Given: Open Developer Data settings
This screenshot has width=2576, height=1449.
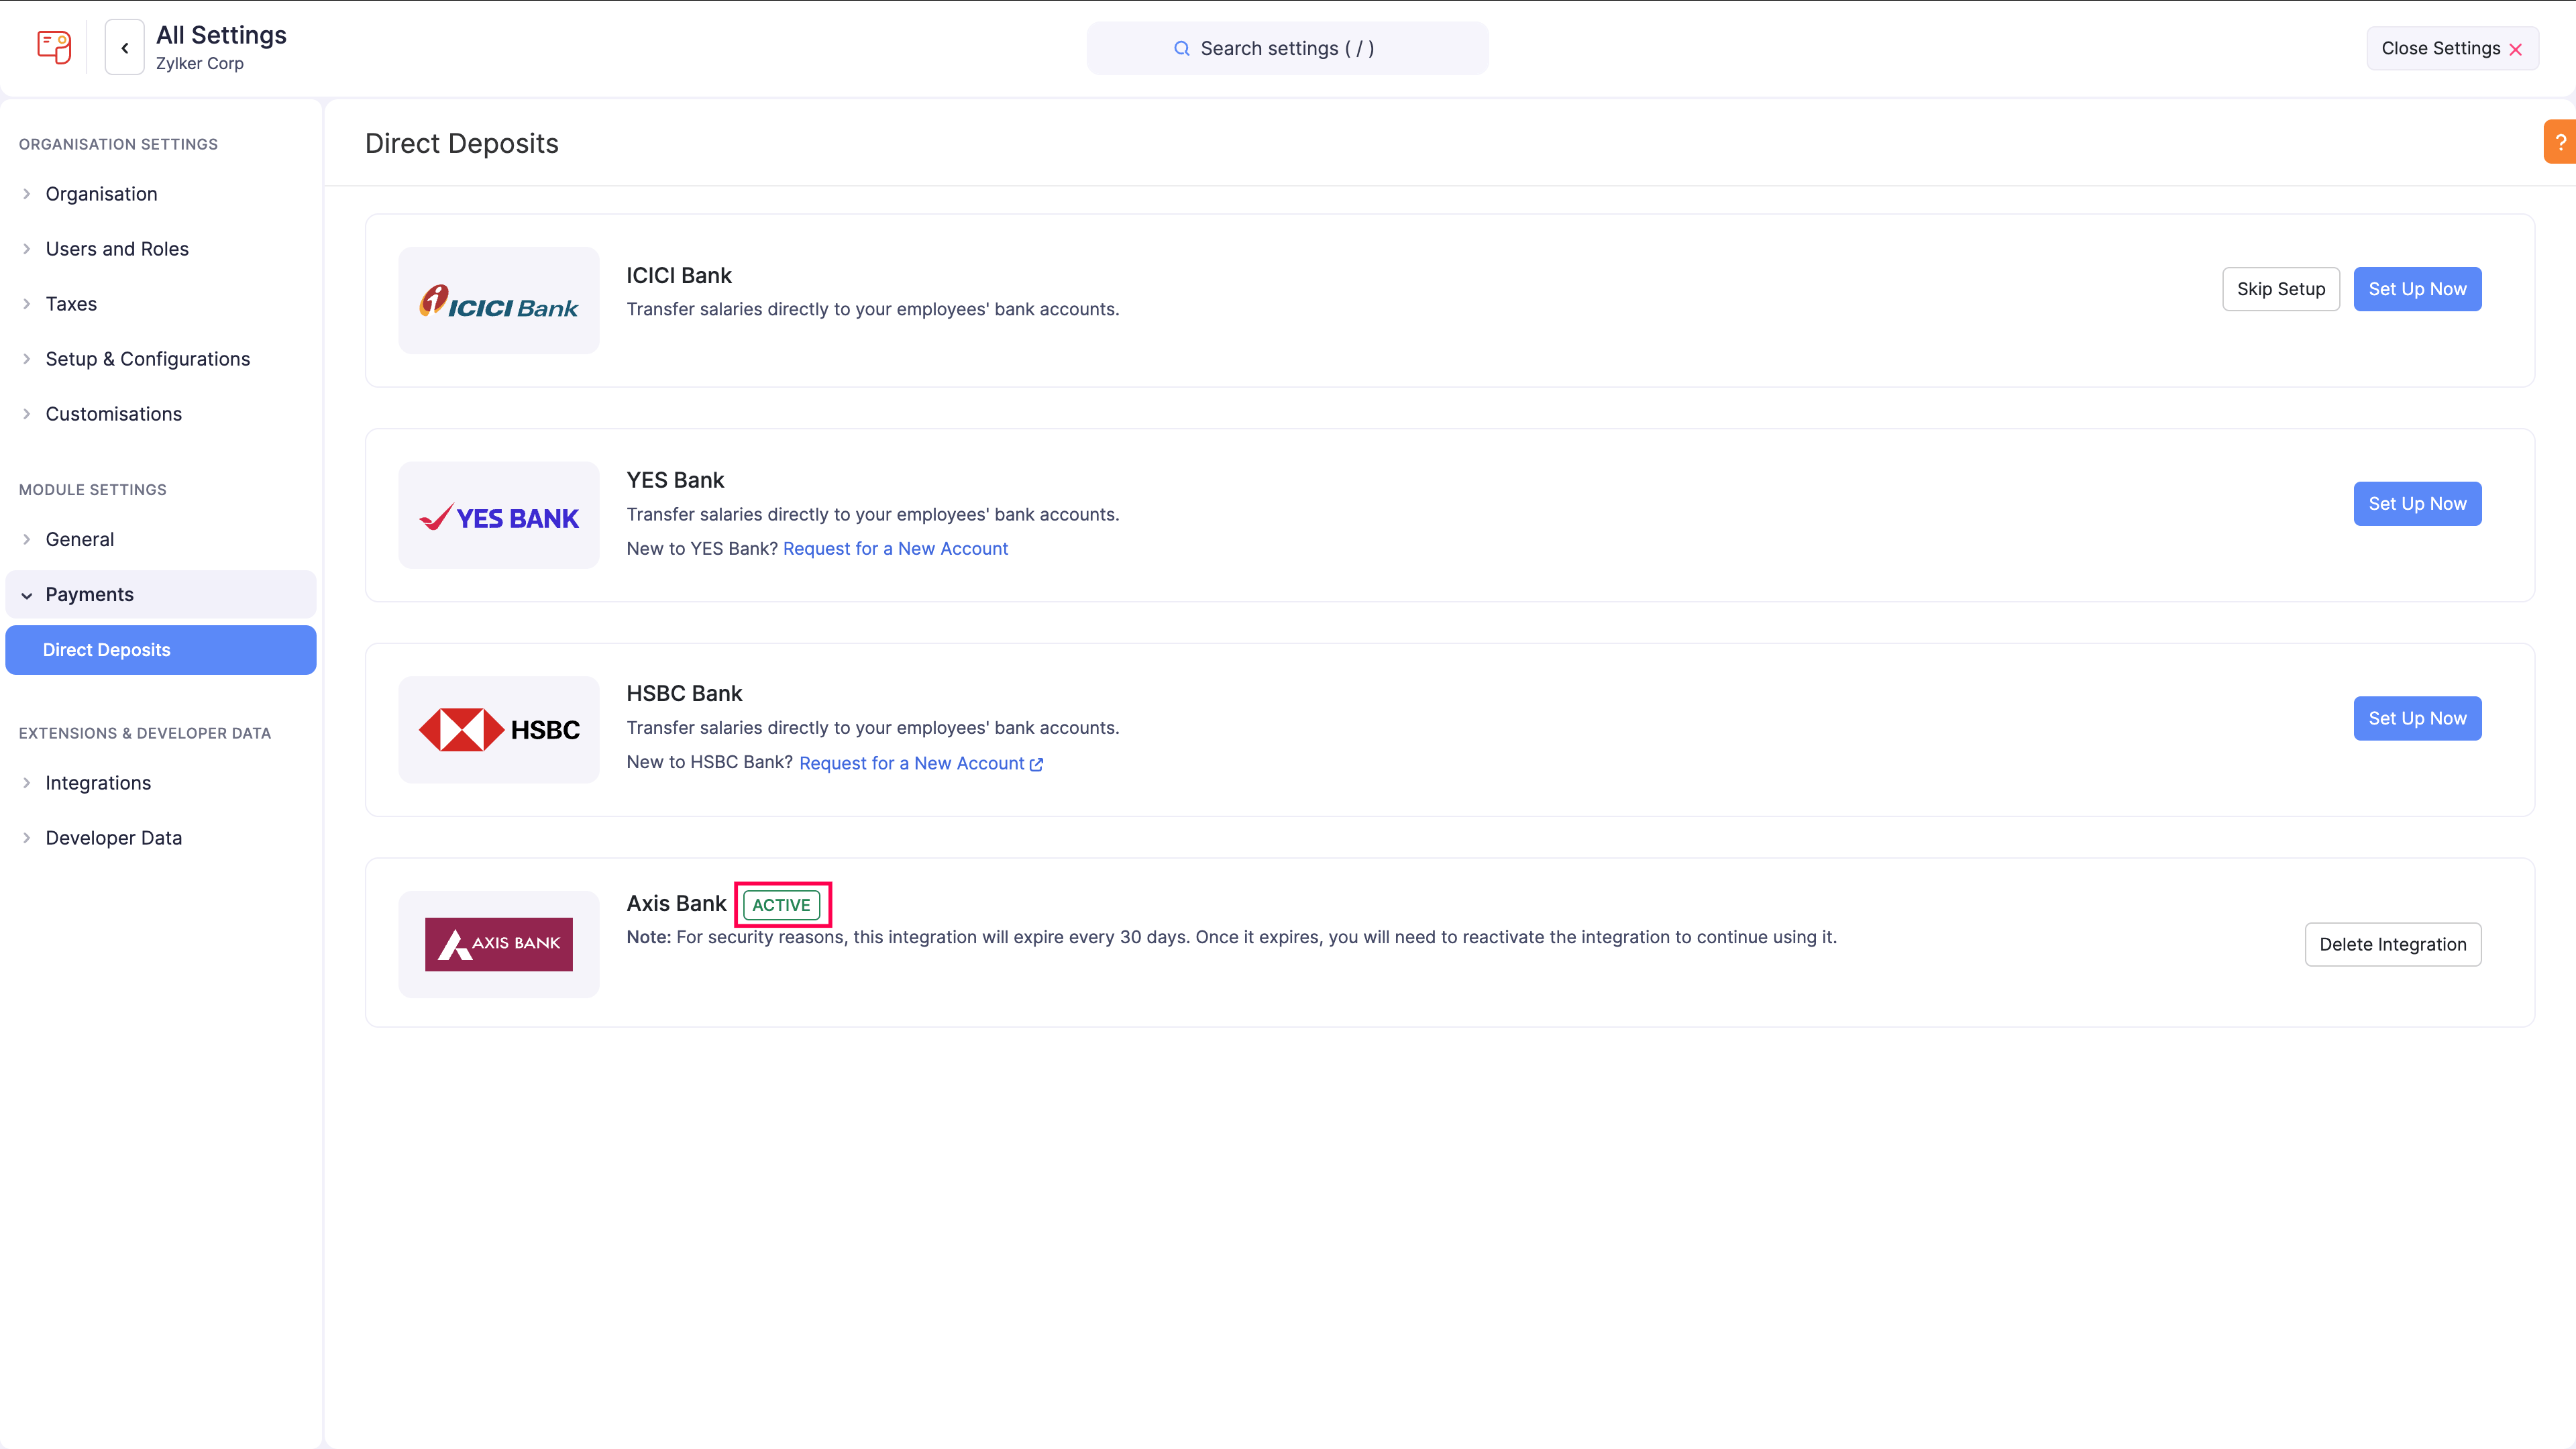Looking at the screenshot, I should pos(114,838).
